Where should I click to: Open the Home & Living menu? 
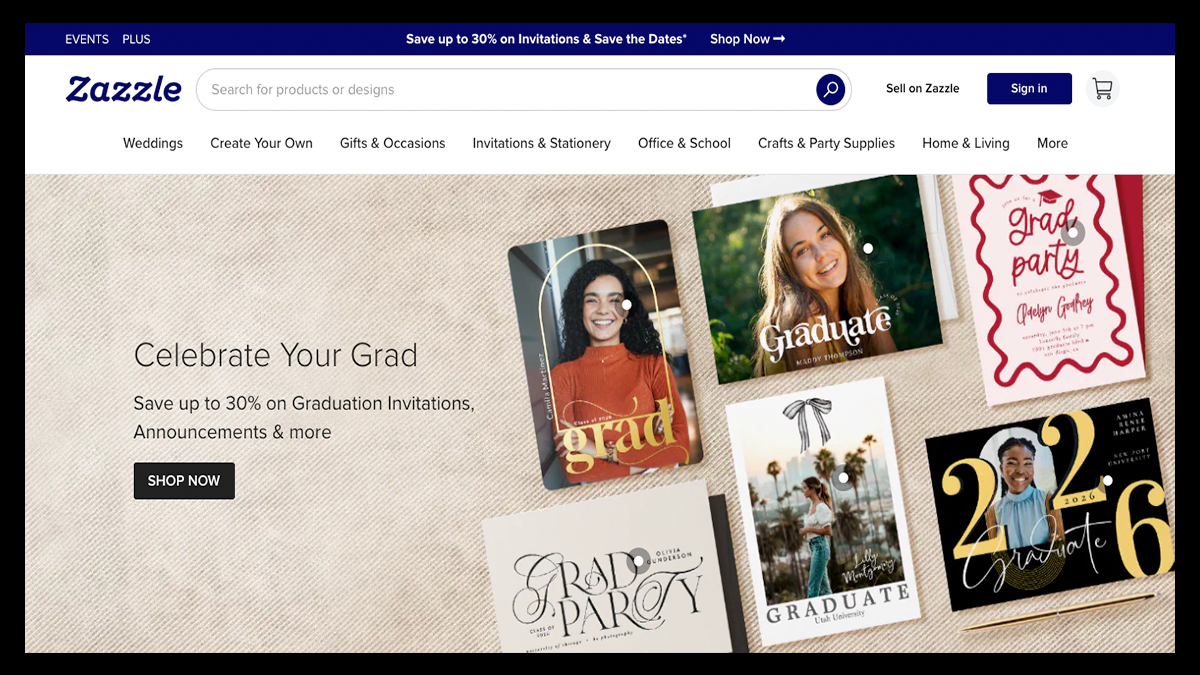pos(965,143)
